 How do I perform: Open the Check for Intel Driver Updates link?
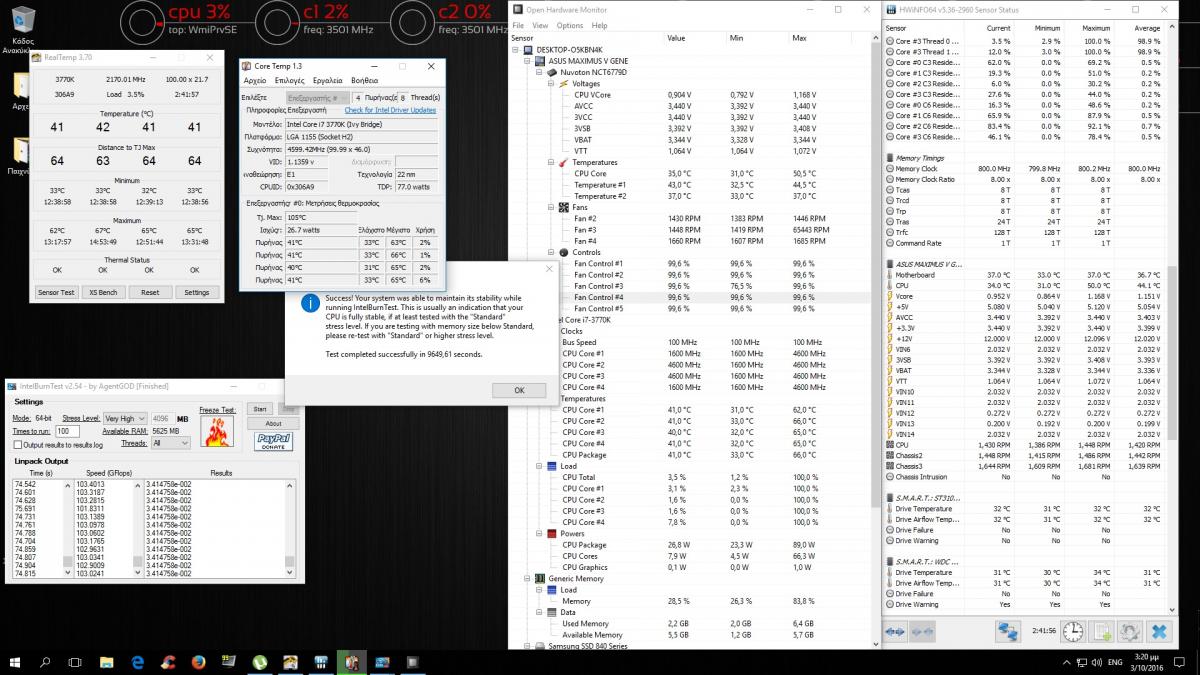391,110
